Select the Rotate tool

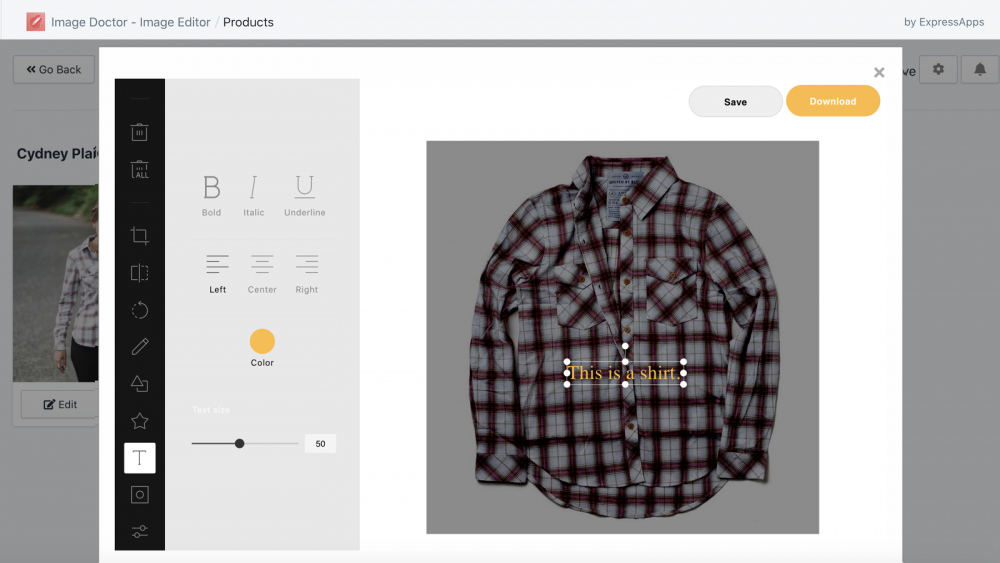(x=140, y=311)
